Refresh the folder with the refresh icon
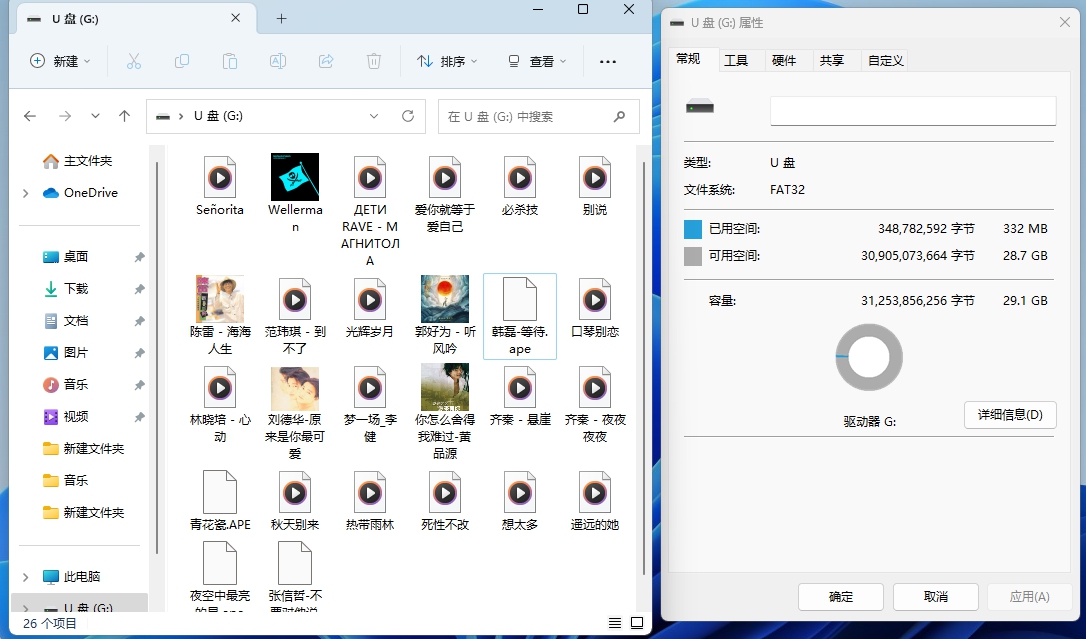The height and width of the screenshot is (639, 1086). [x=408, y=116]
